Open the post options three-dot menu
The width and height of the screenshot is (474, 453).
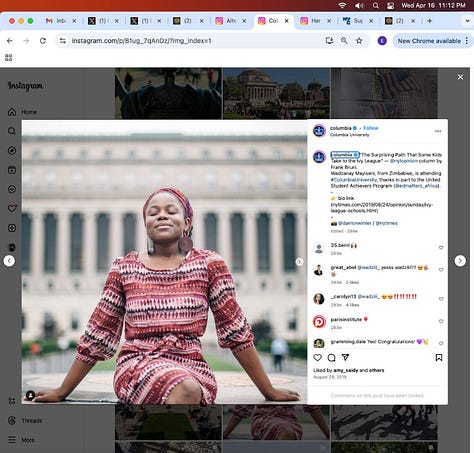(438, 131)
